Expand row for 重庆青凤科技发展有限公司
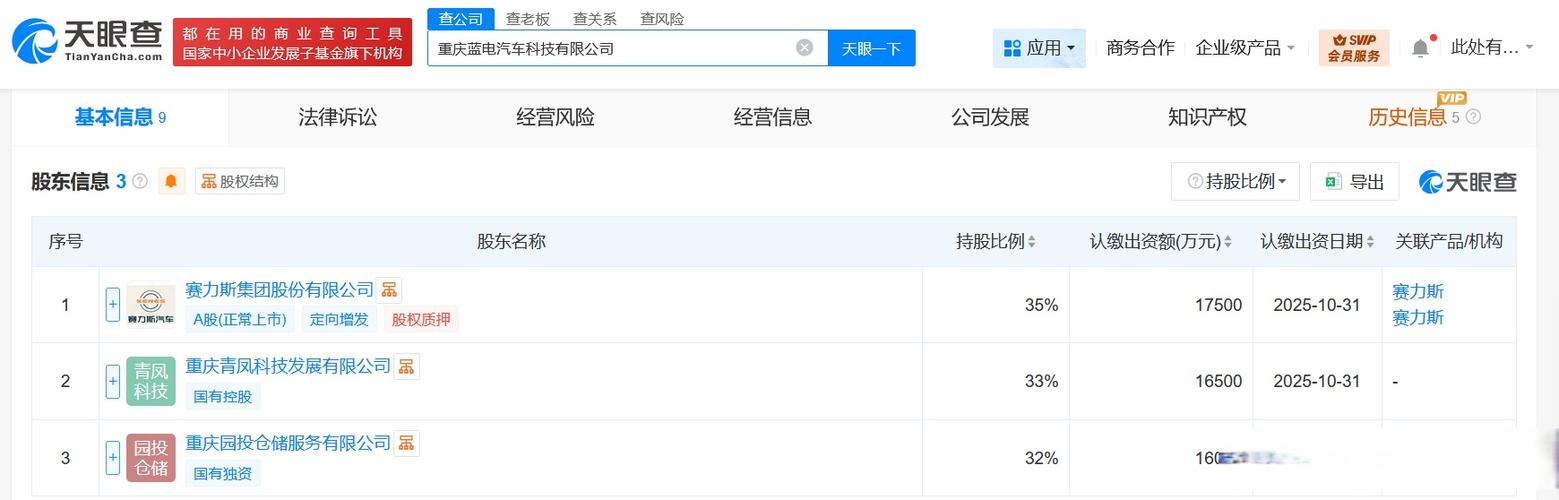The height and width of the screenshot is (500, 1559). [113, 381]
